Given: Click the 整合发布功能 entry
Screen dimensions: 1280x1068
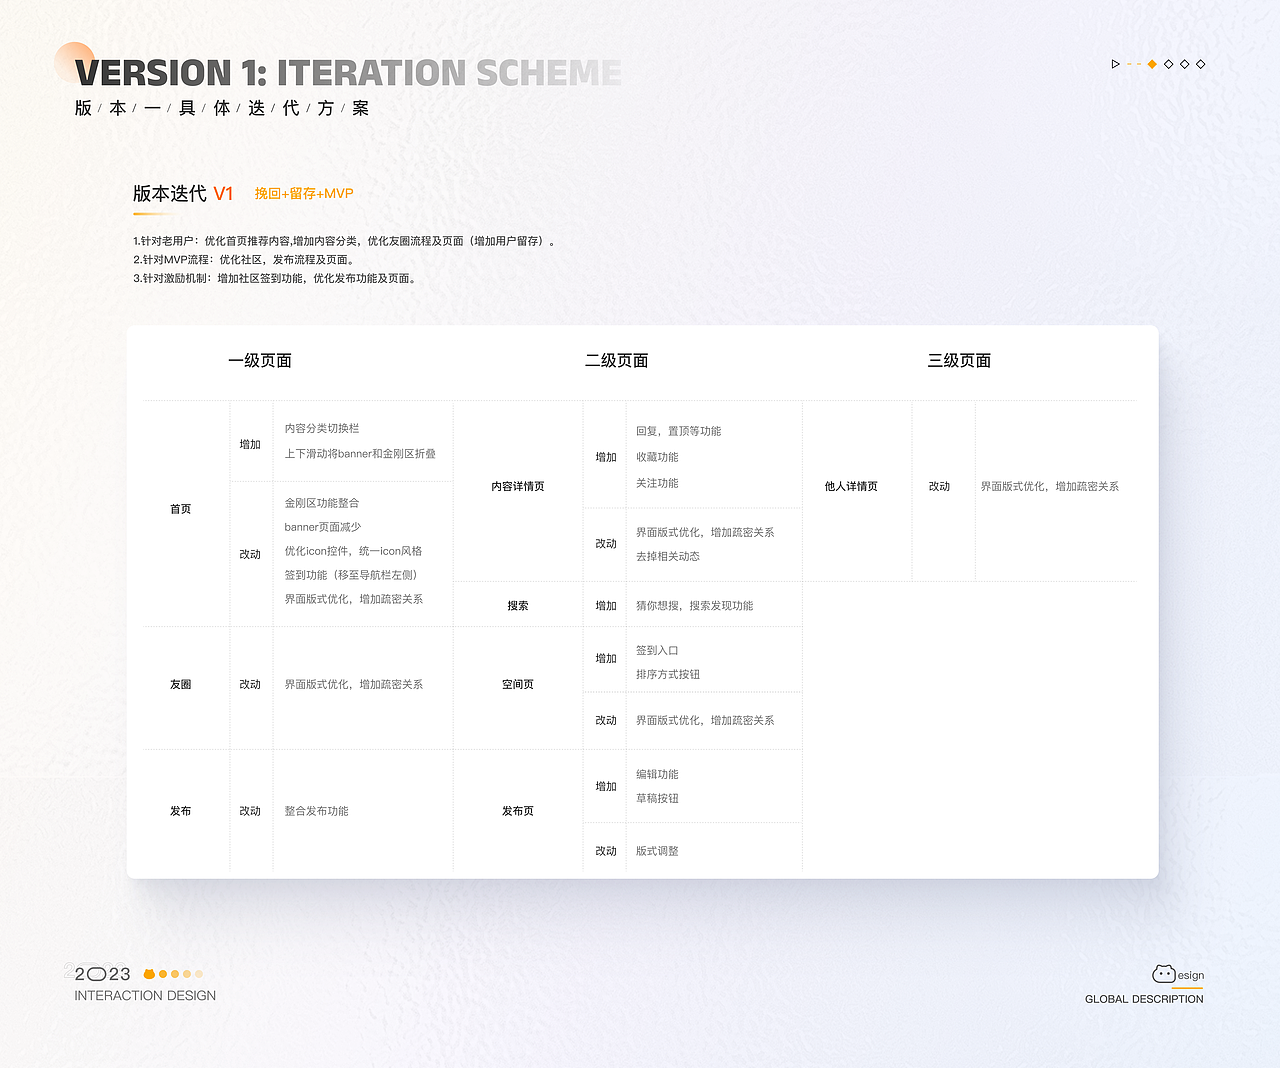Looking at the screenshot, I should click(x=317, y=811).
